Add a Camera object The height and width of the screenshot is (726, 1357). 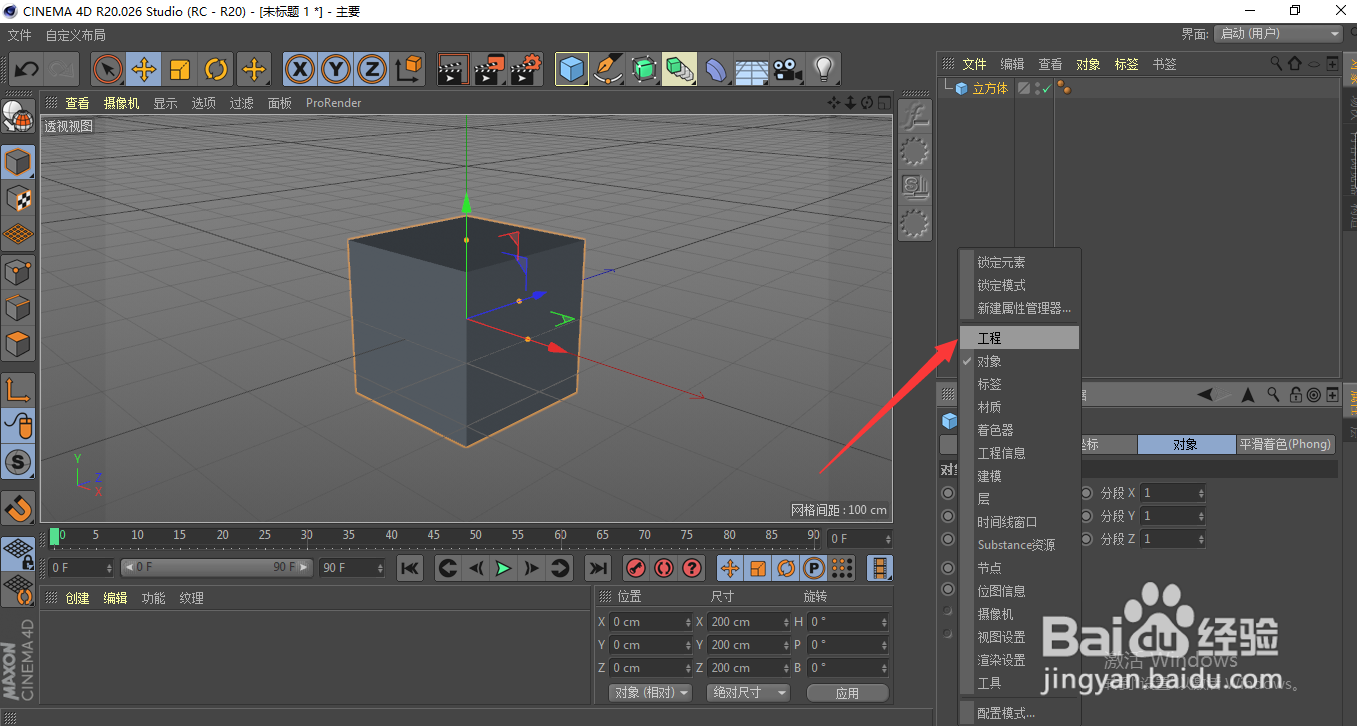click(x=787, y=69)
